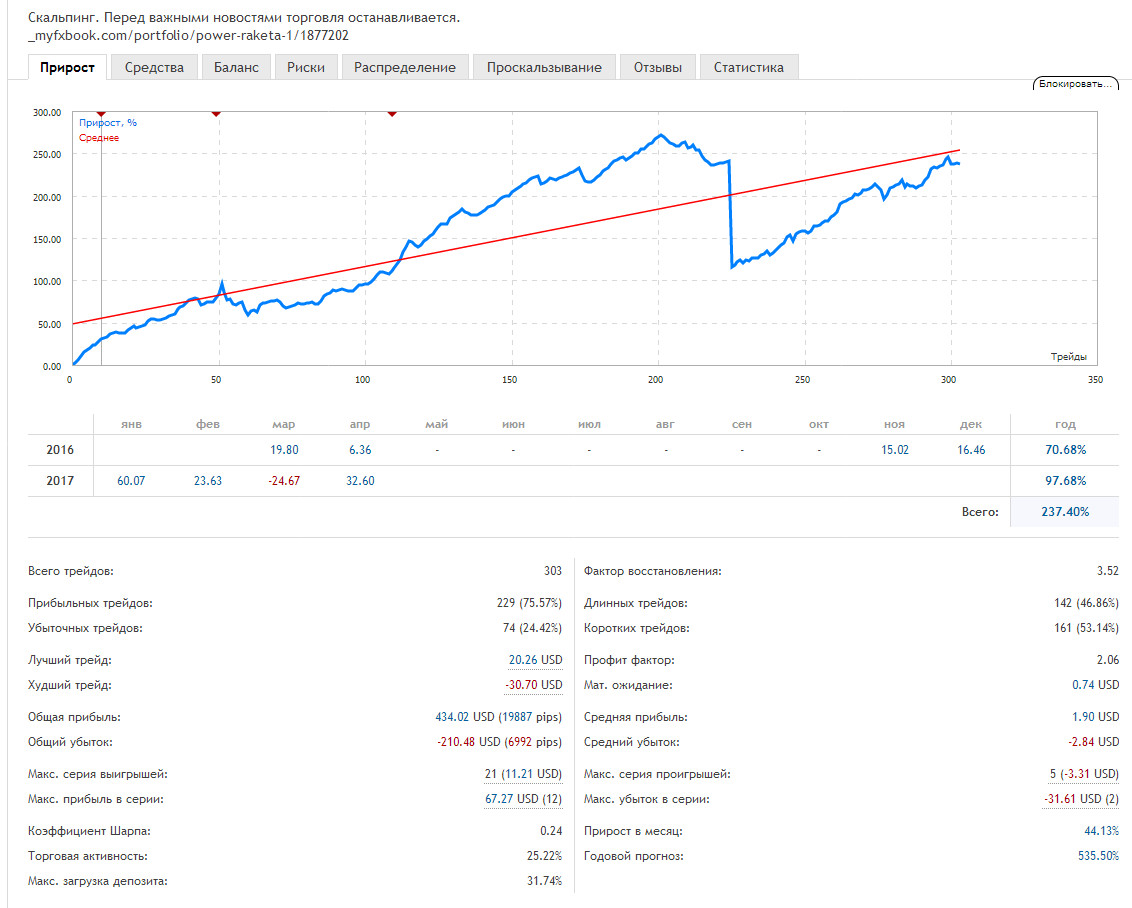1132x908 pixels.
Task: Click trading activity value 25.22%
Action: 544,856
